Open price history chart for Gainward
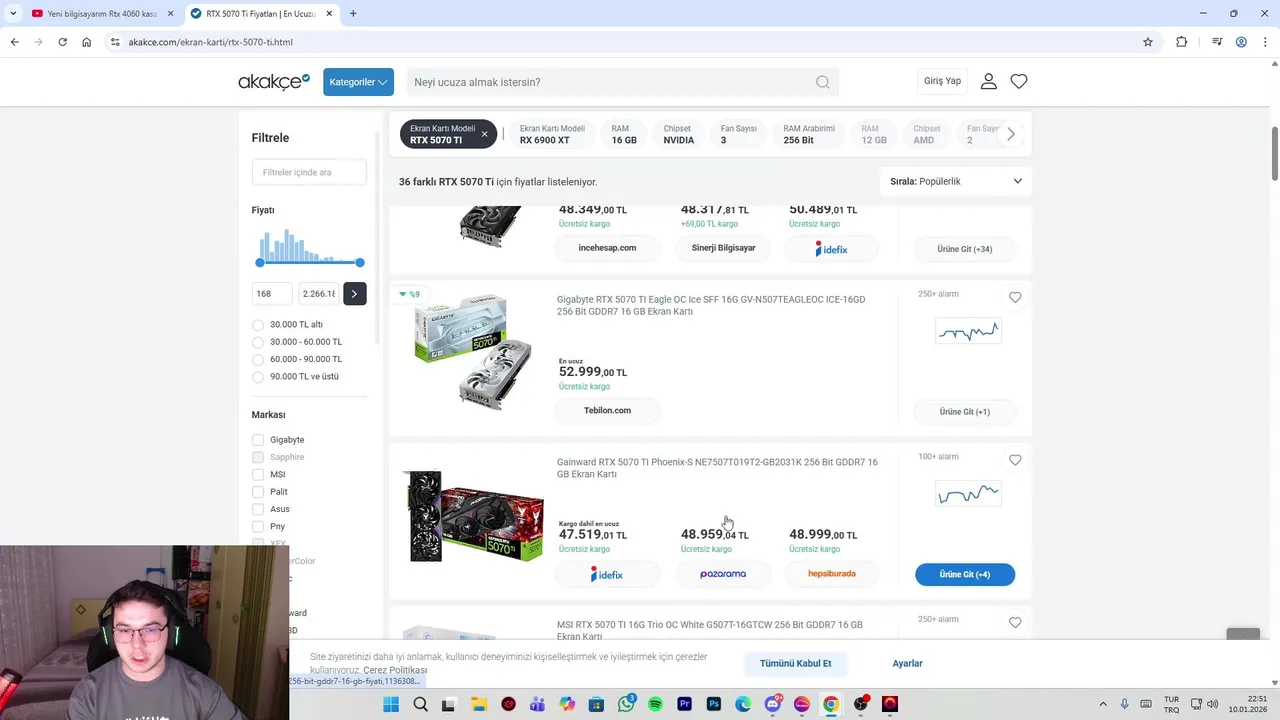The width and height of the screenshot is (1280, 720). 967,494
